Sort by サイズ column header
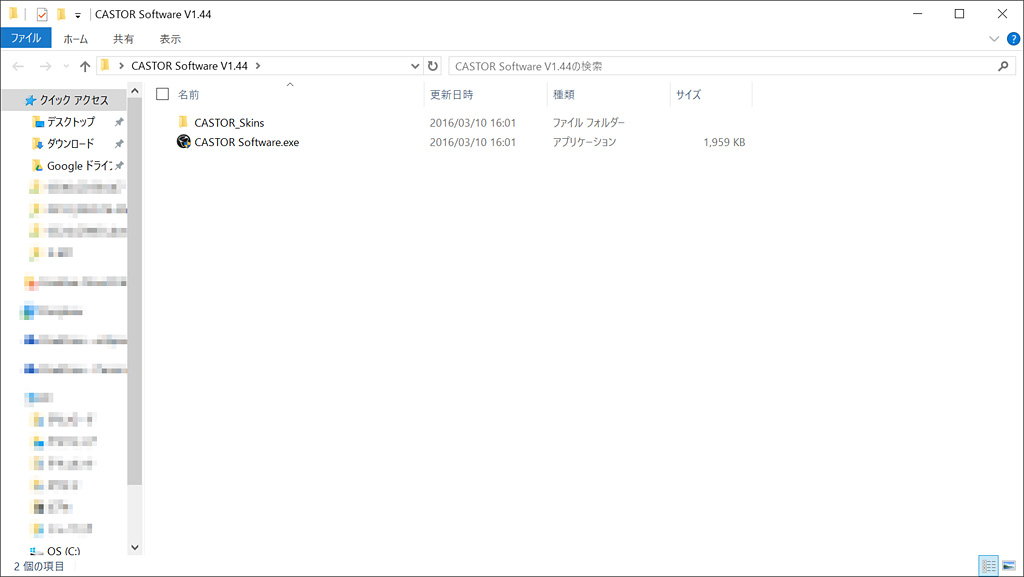Screen dimensions: 1024x577 pyautogui.click(x=688, y=94)
